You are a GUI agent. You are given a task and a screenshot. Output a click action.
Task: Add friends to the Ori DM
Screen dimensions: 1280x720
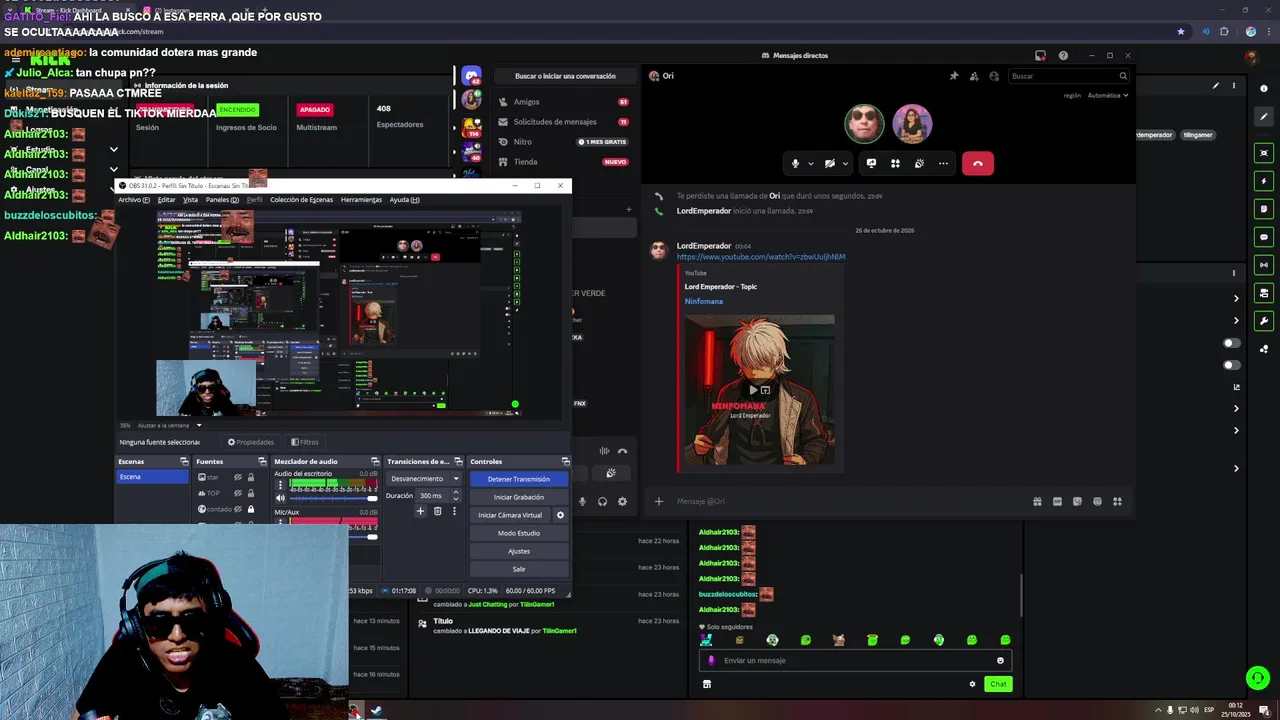(x=974, y=76)
